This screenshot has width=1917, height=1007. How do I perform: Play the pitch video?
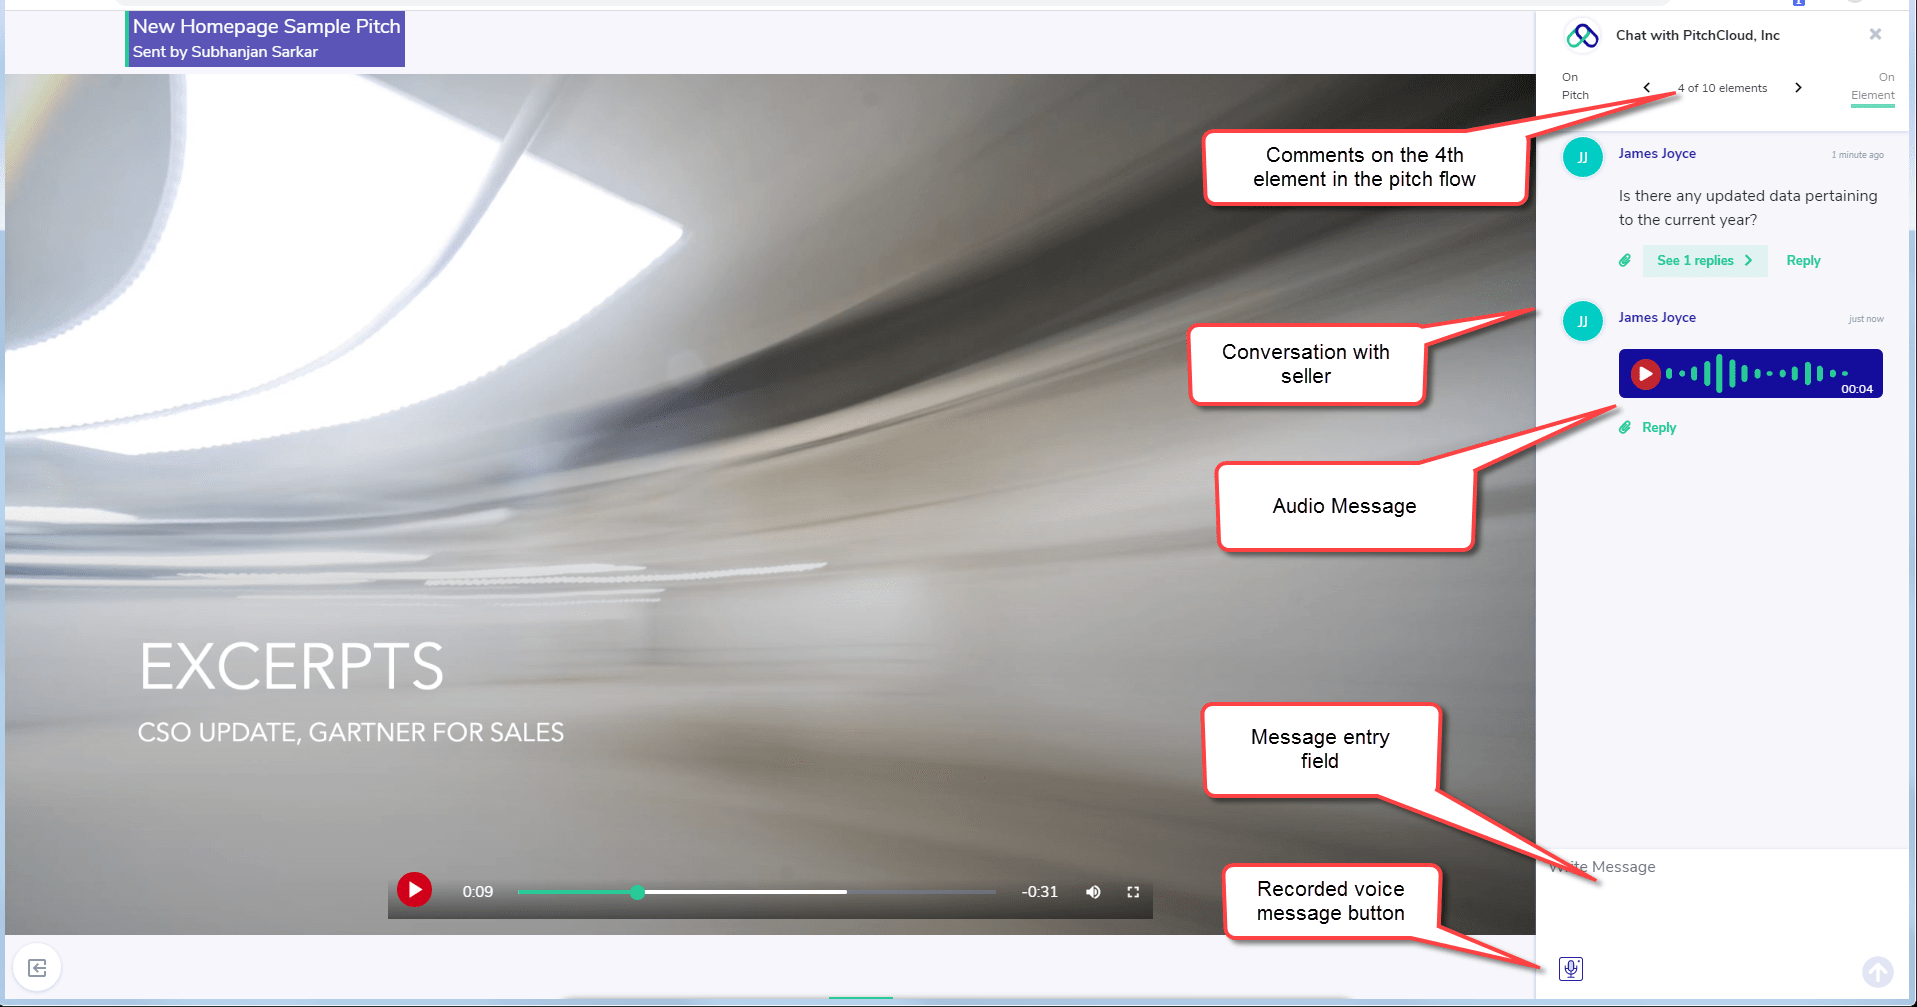[414, 889]
